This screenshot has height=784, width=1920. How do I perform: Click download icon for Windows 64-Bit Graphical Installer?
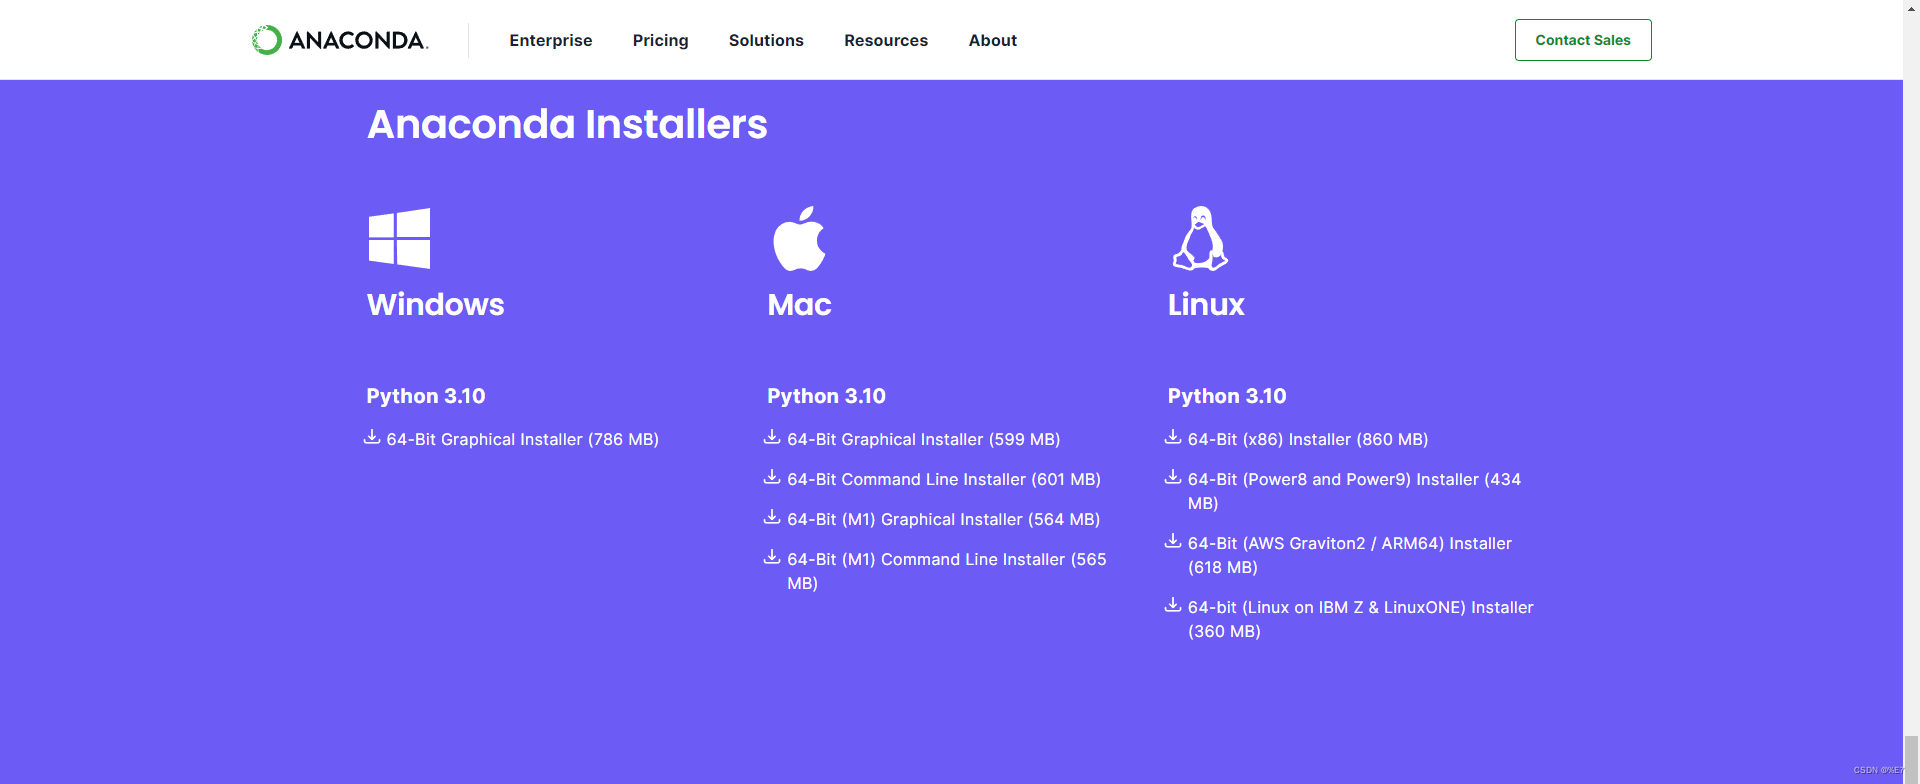click(x=372, y=437)
